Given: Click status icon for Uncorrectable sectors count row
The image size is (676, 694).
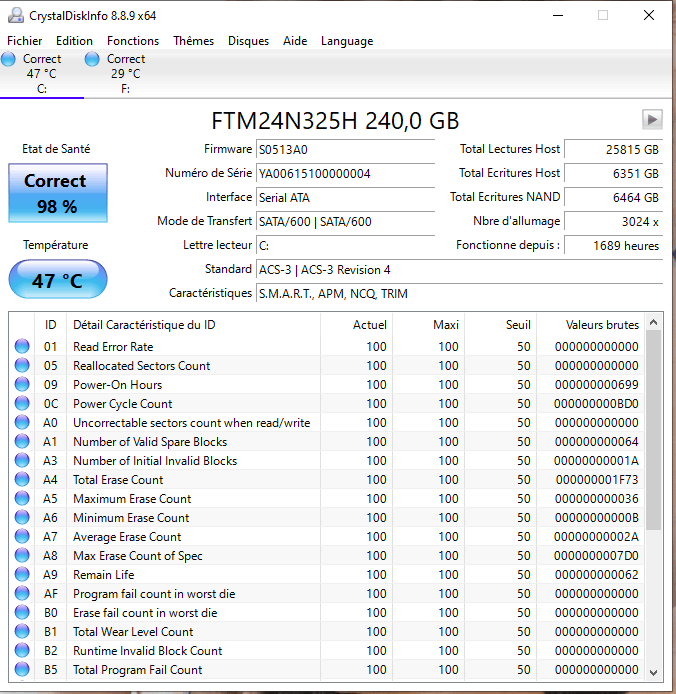Looking at the screenshot, I should (22, 422).
